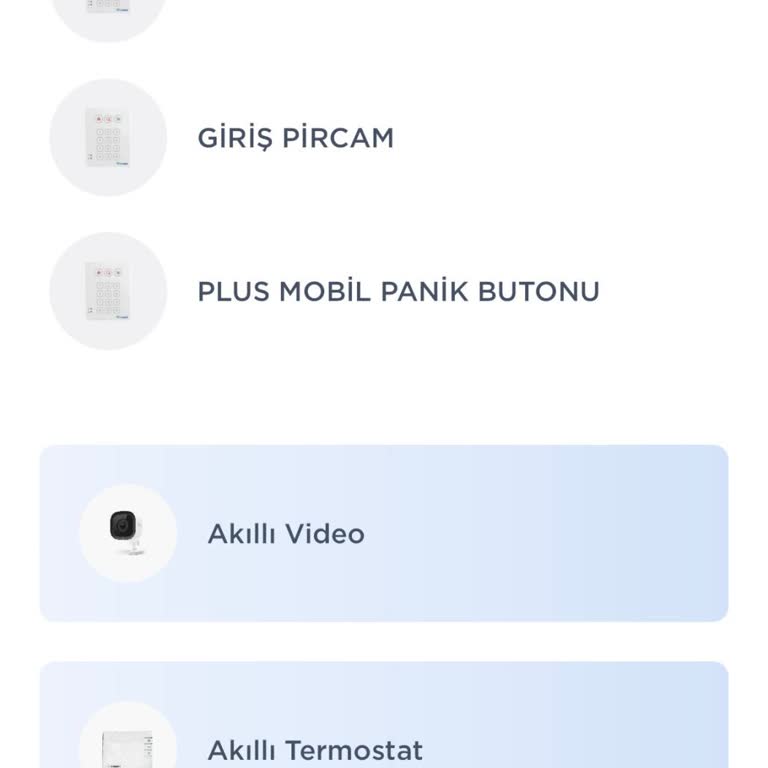The image size is (768, 768).
Task: Select the Akıllı Termostat text label
Action: point(315,750)
